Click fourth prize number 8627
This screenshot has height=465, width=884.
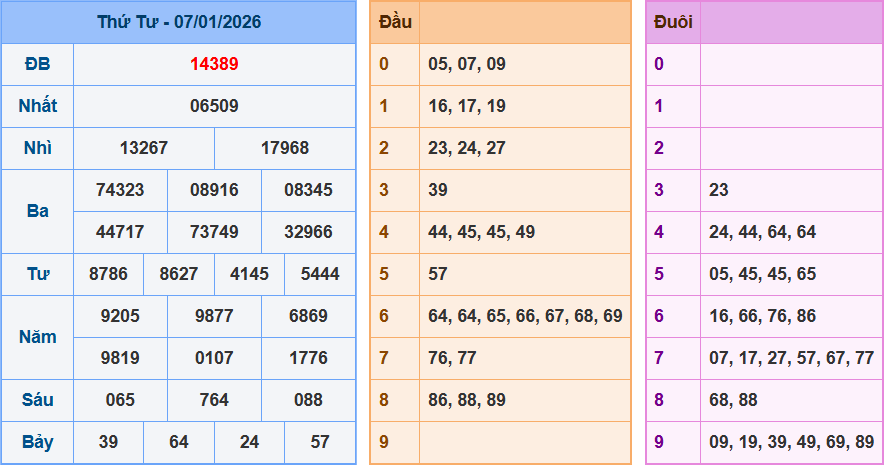click(x=179, y=274)
